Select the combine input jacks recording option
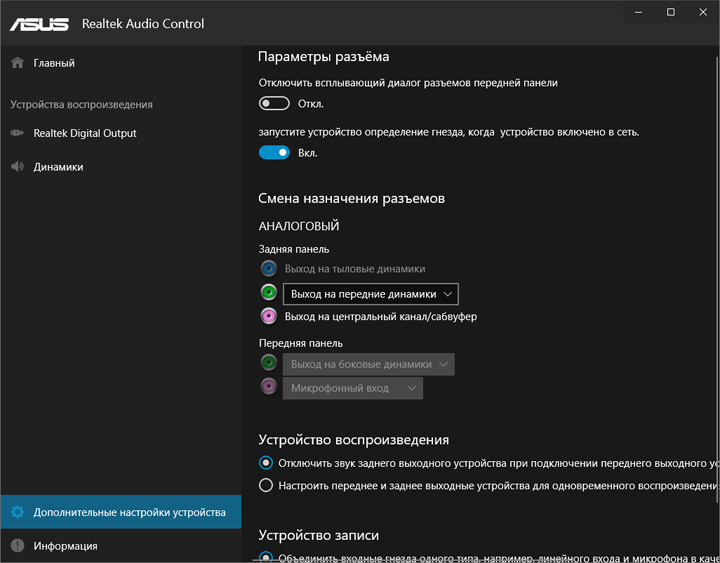 click(266, 557)
